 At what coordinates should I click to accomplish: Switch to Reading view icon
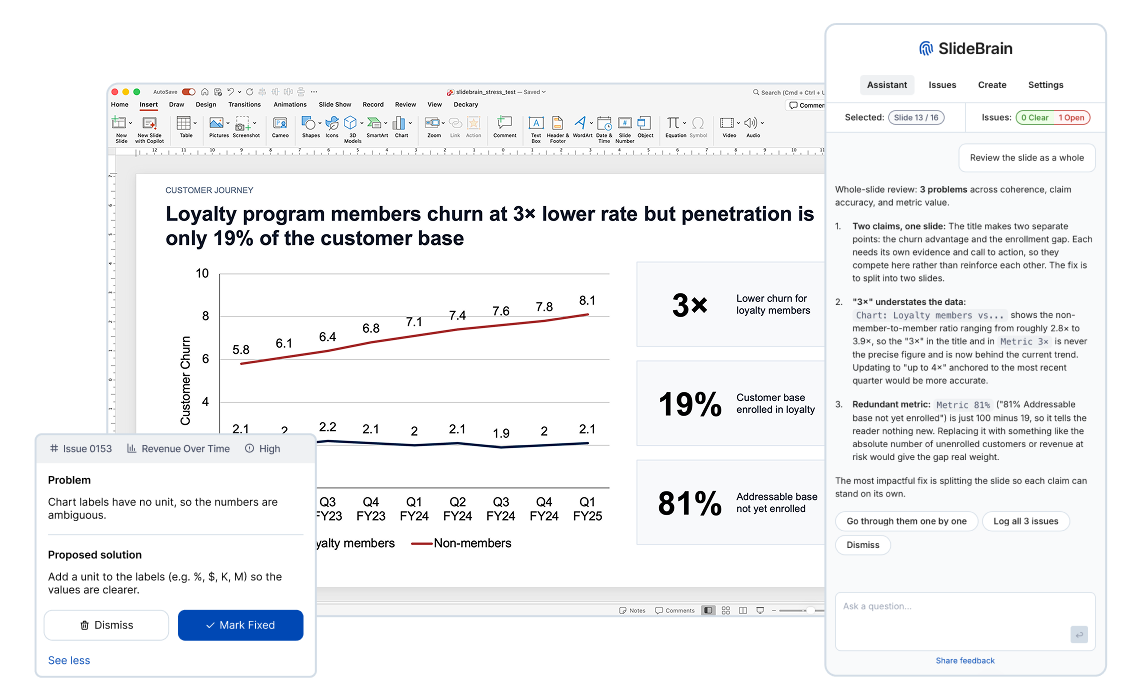(743, 610)
